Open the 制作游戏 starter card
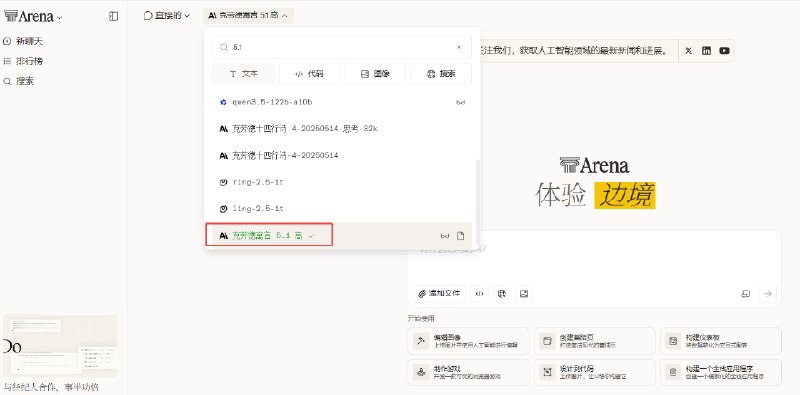 468,373
